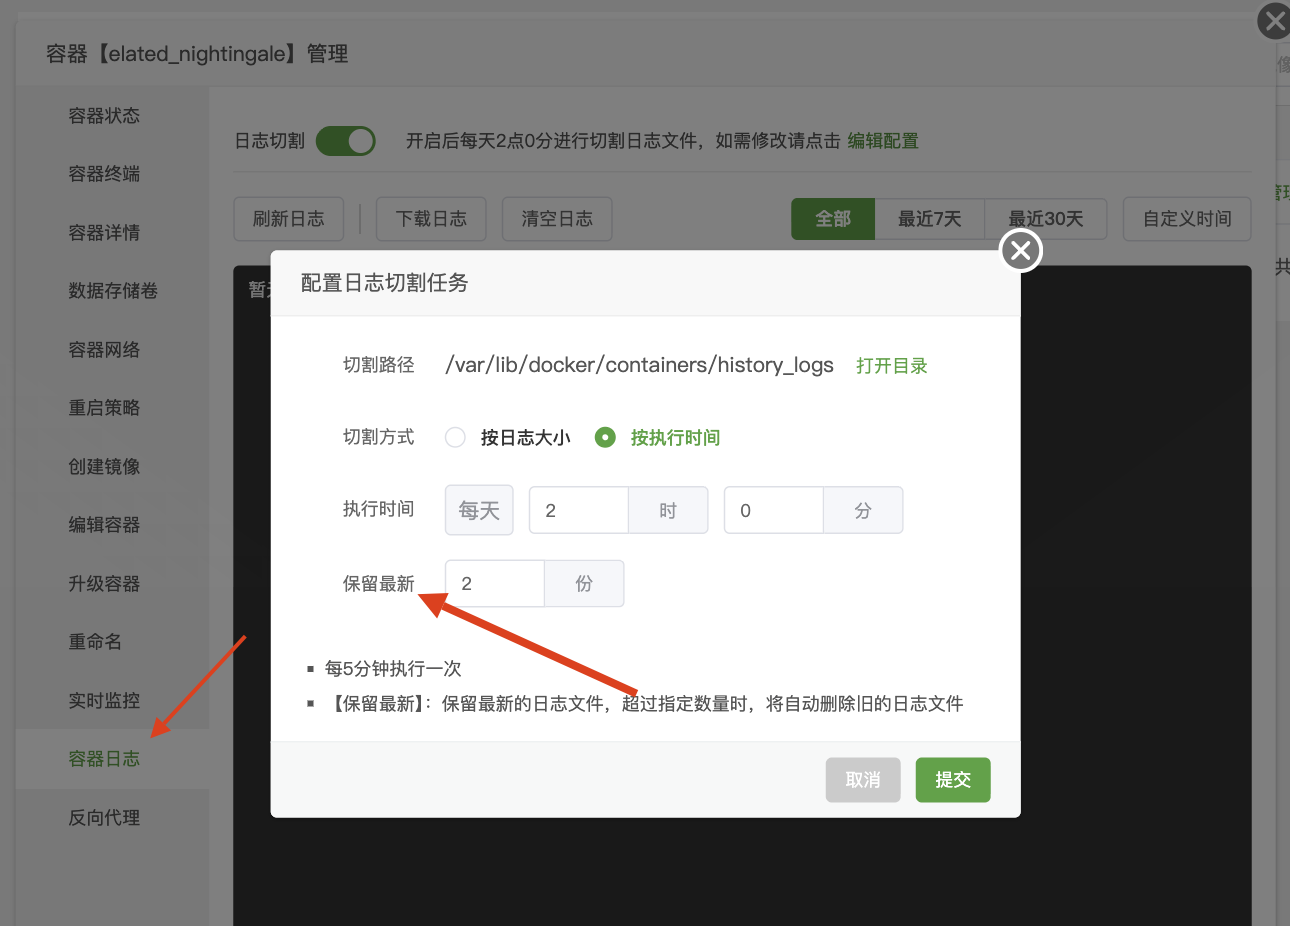
Task: Open the 每天 frequency dropdown
Action: coord(478,509)
